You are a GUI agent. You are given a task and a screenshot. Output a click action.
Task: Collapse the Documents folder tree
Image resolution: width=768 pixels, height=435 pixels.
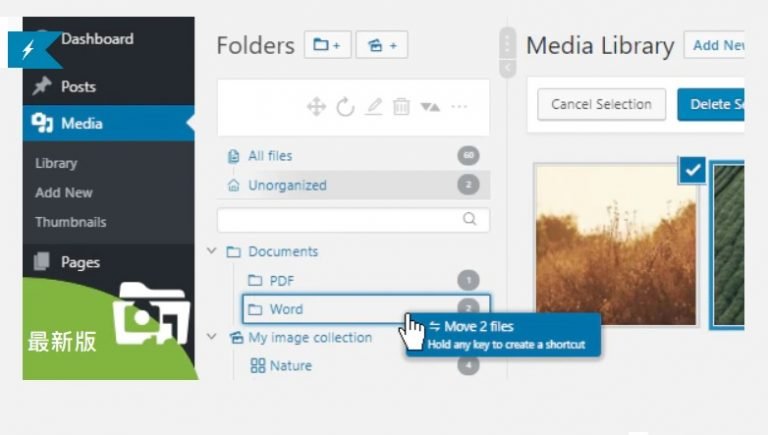pyautogui.click(x=212, y=251)
